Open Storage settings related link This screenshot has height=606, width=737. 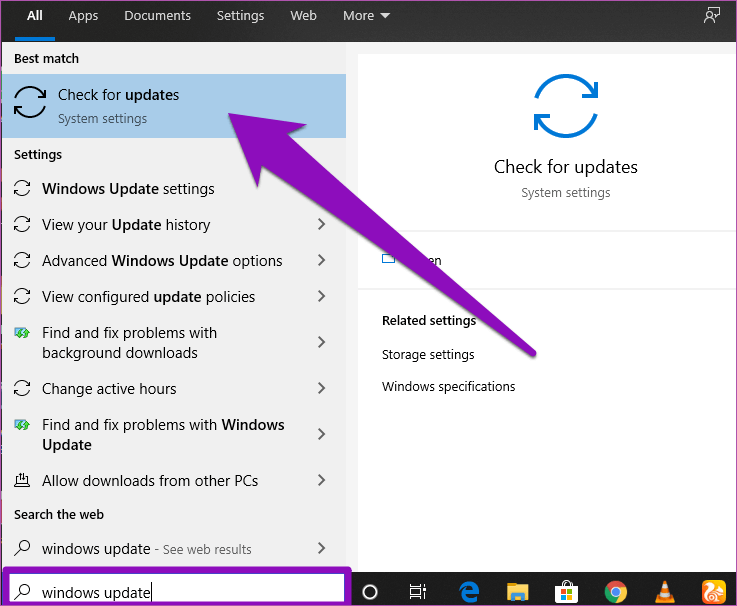tap(428, 354)
